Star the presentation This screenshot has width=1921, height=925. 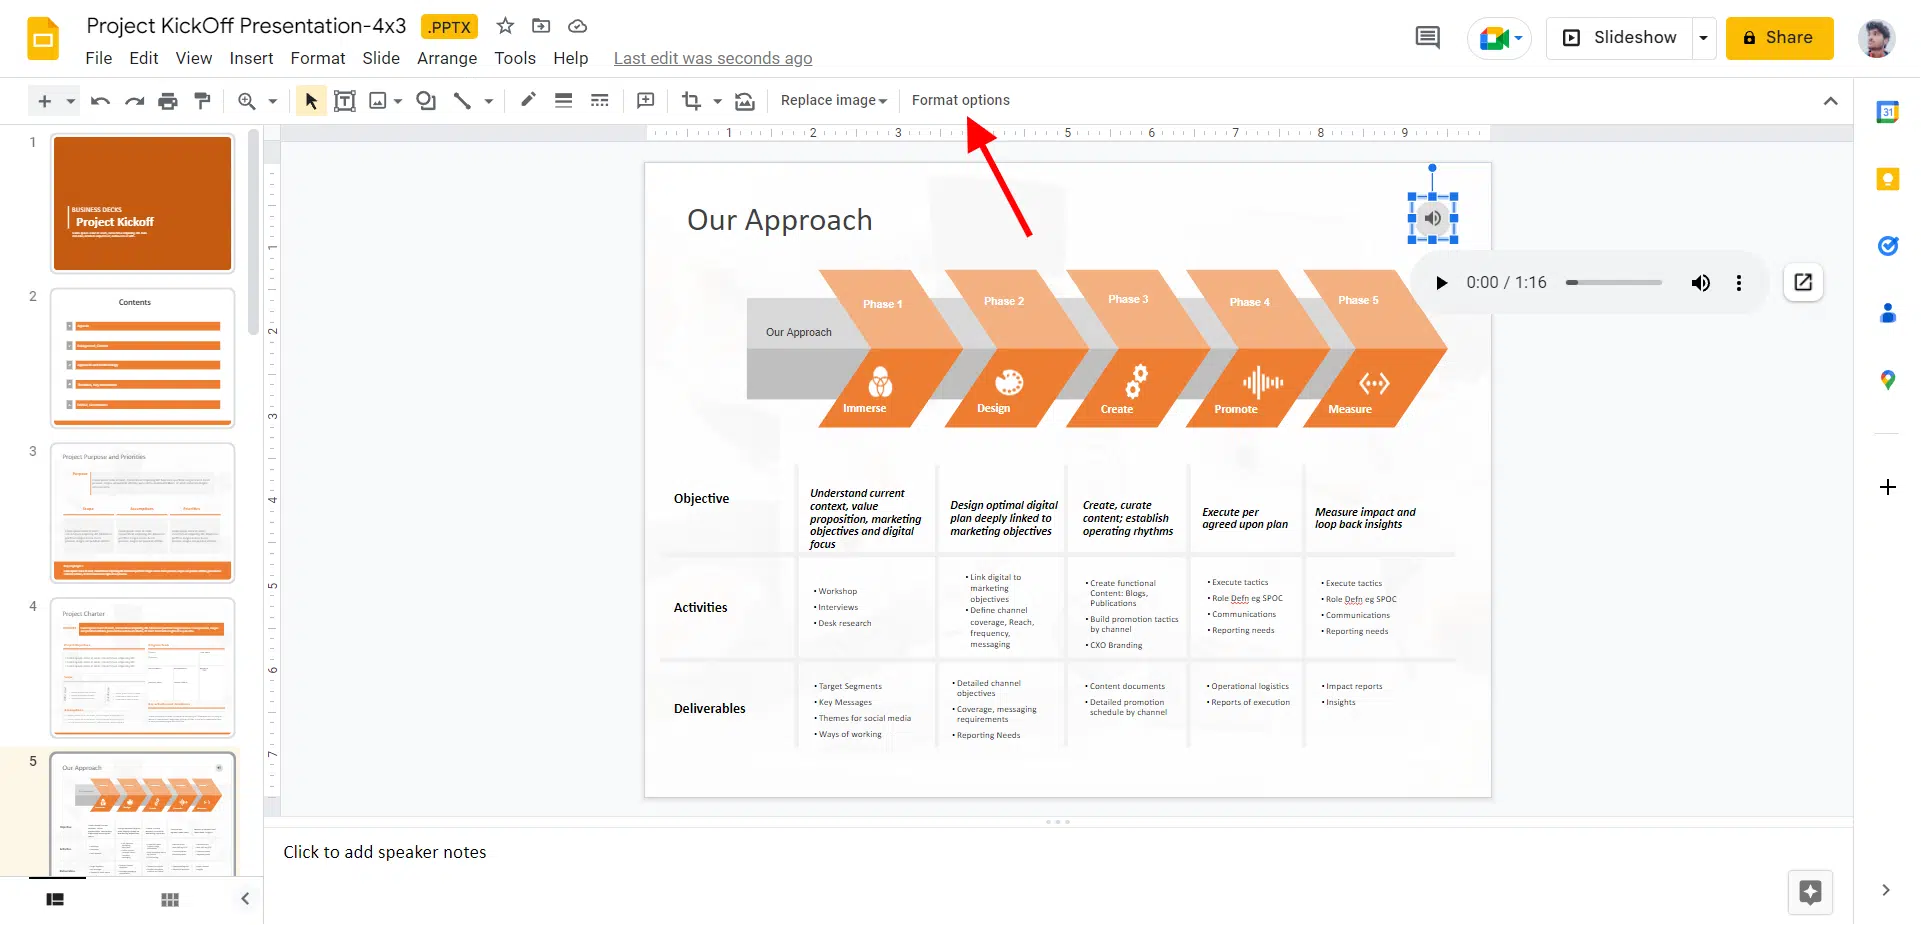[x=505, y=26]
